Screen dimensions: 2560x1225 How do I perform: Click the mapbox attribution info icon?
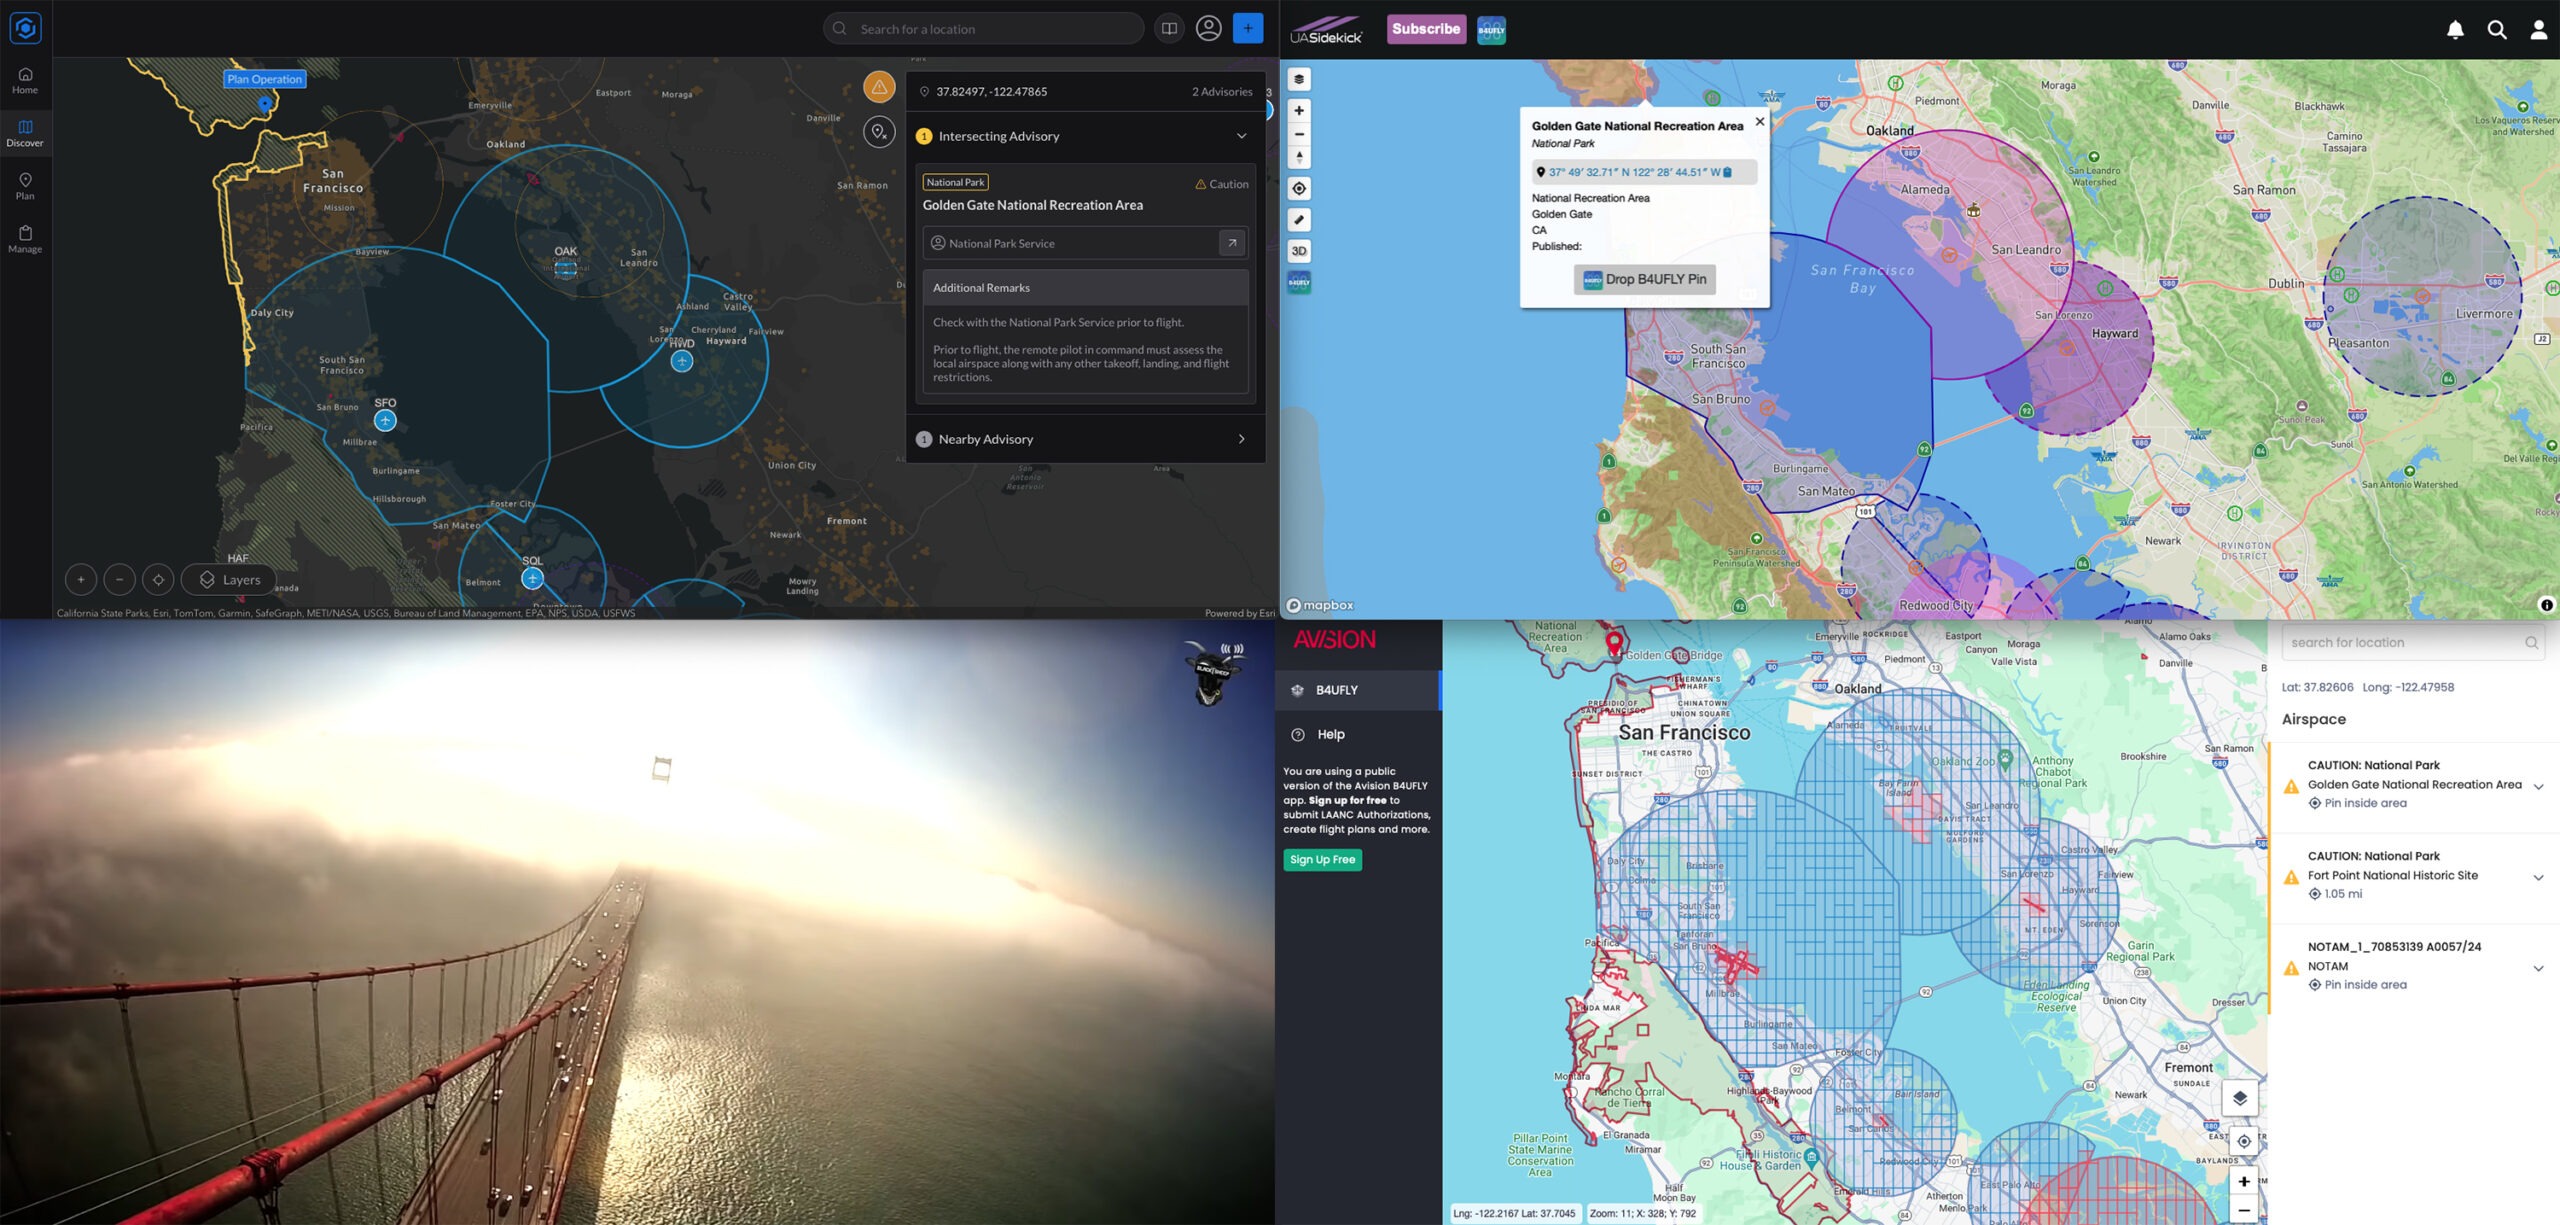click(2547, 604)
